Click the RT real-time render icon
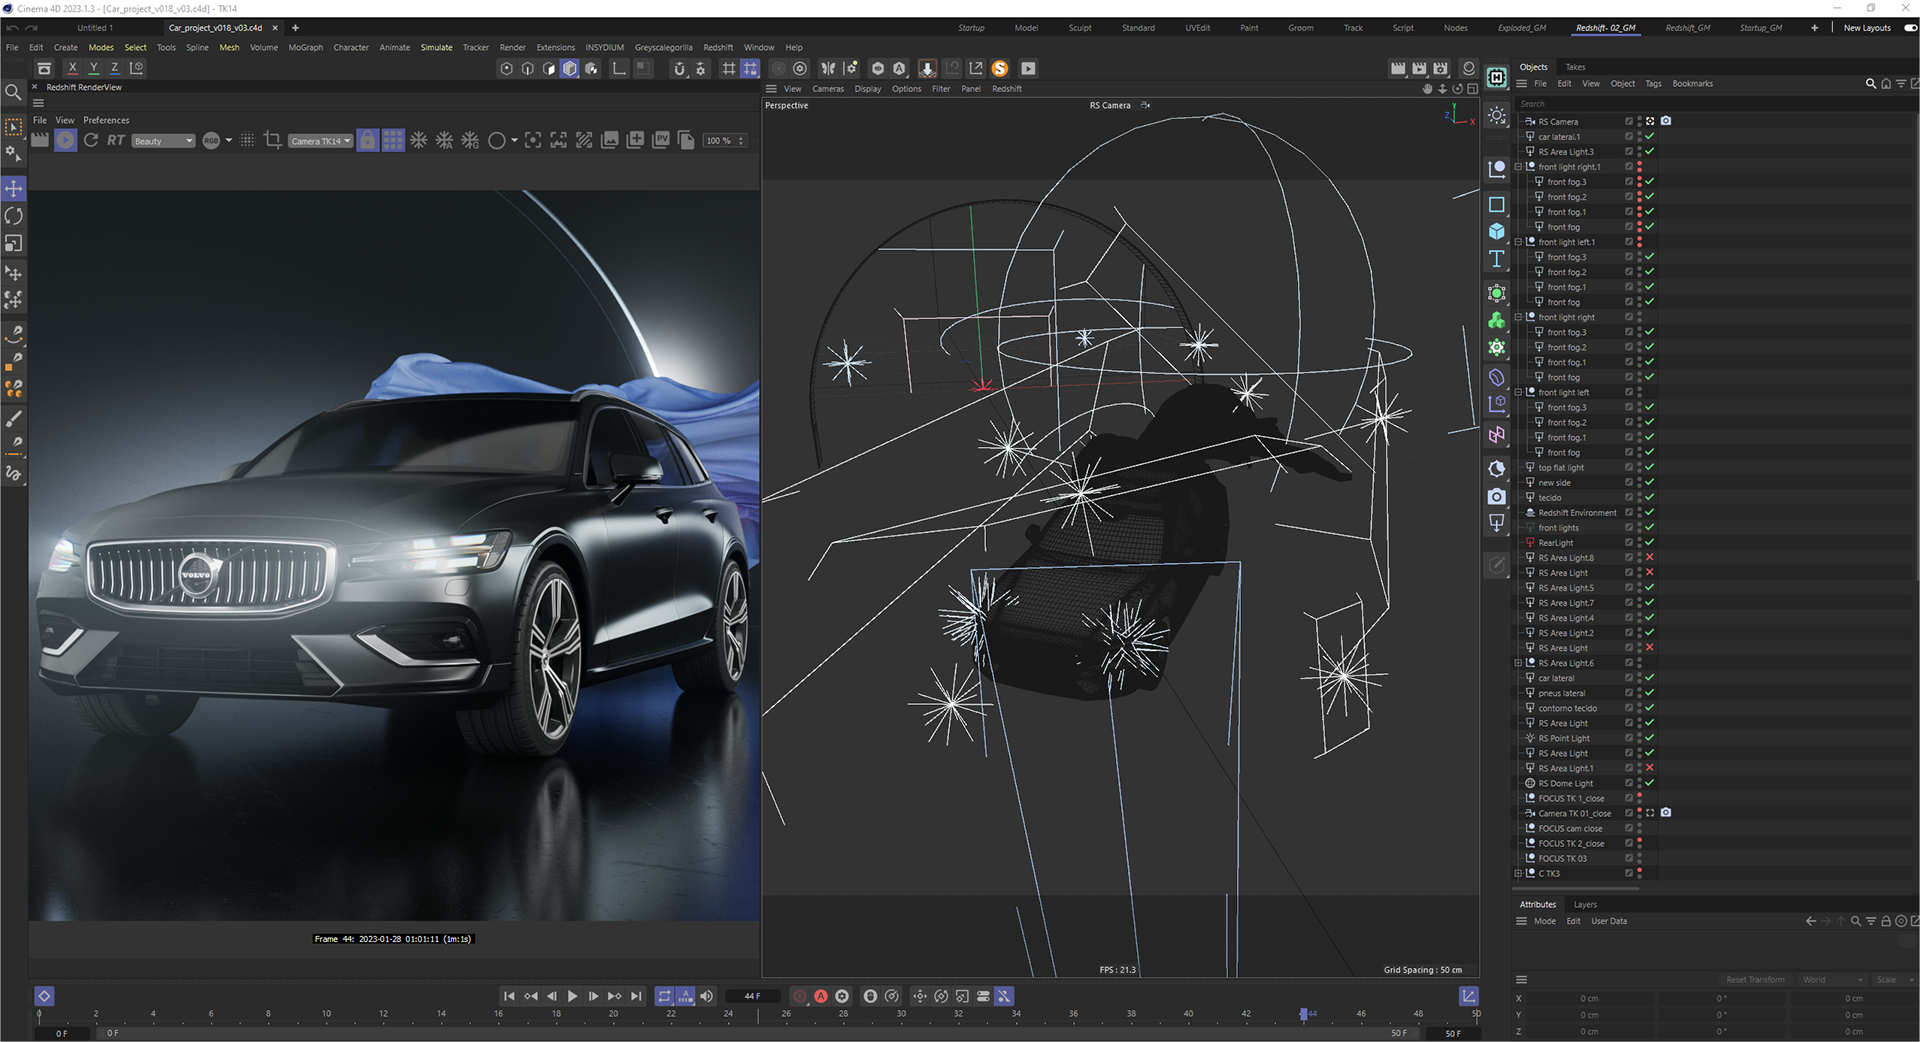Viewport: 1920px width, 1042px height. click(x=116, y=141)
